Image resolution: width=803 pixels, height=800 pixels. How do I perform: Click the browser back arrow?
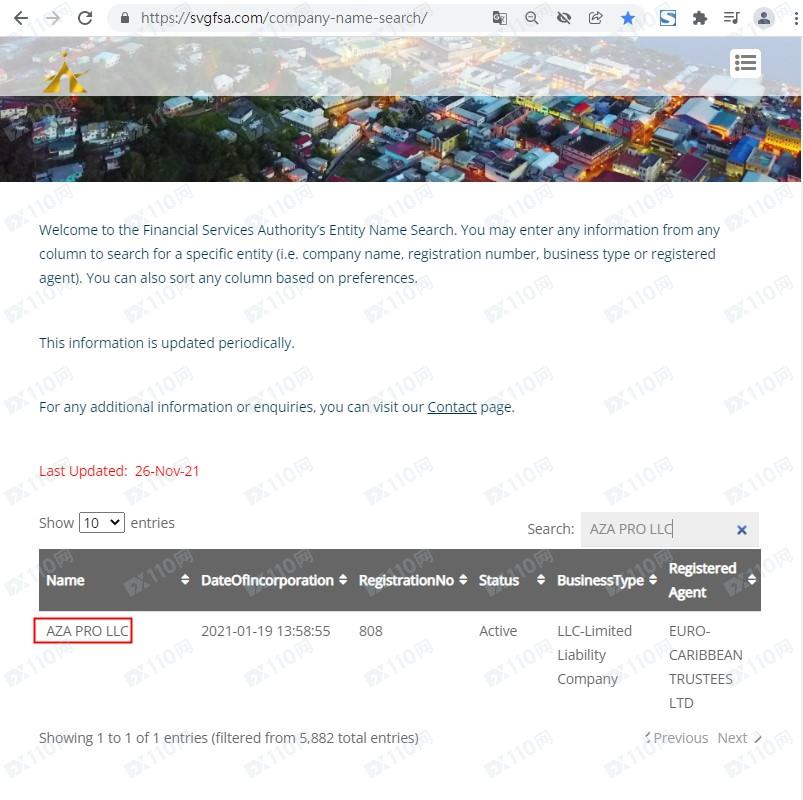tap(20, 18)
